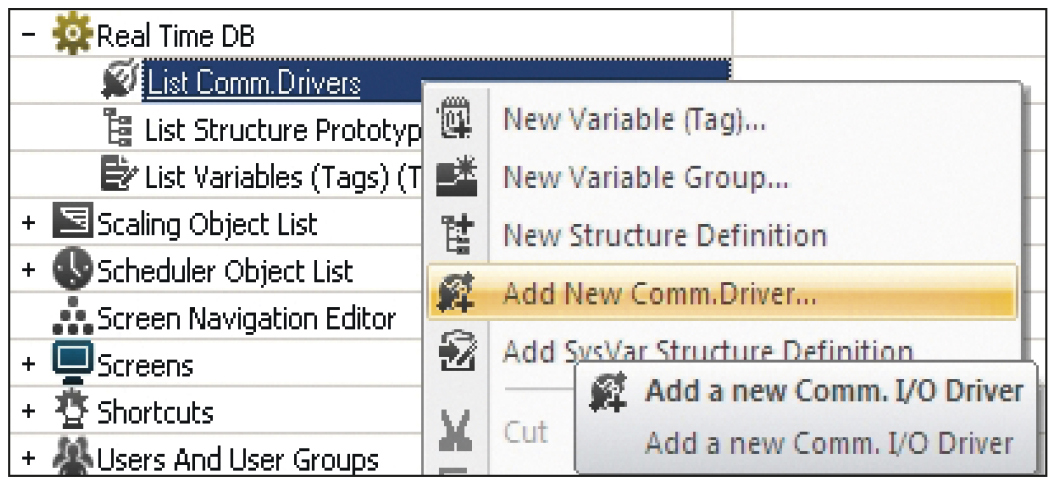This screenshot has width=1052, height=482.
Task: Select Add New Comm.Driver menu entry
Action: pyautogui.click(x=723, y=293)
